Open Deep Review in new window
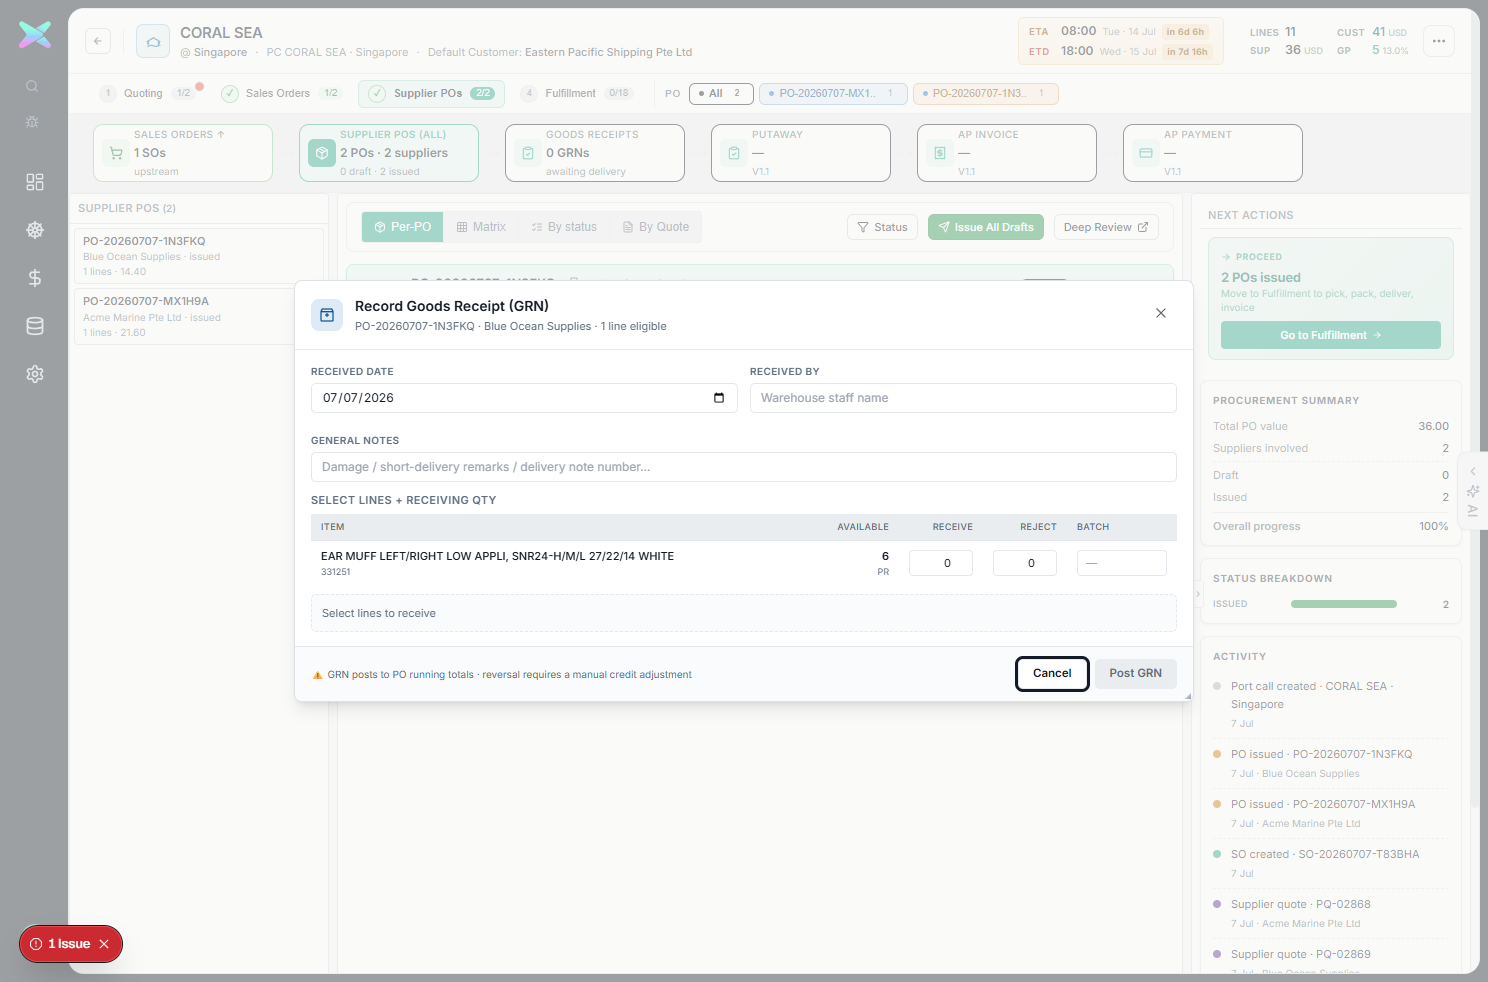1488x982 pixels. [x=1106, y=227]
